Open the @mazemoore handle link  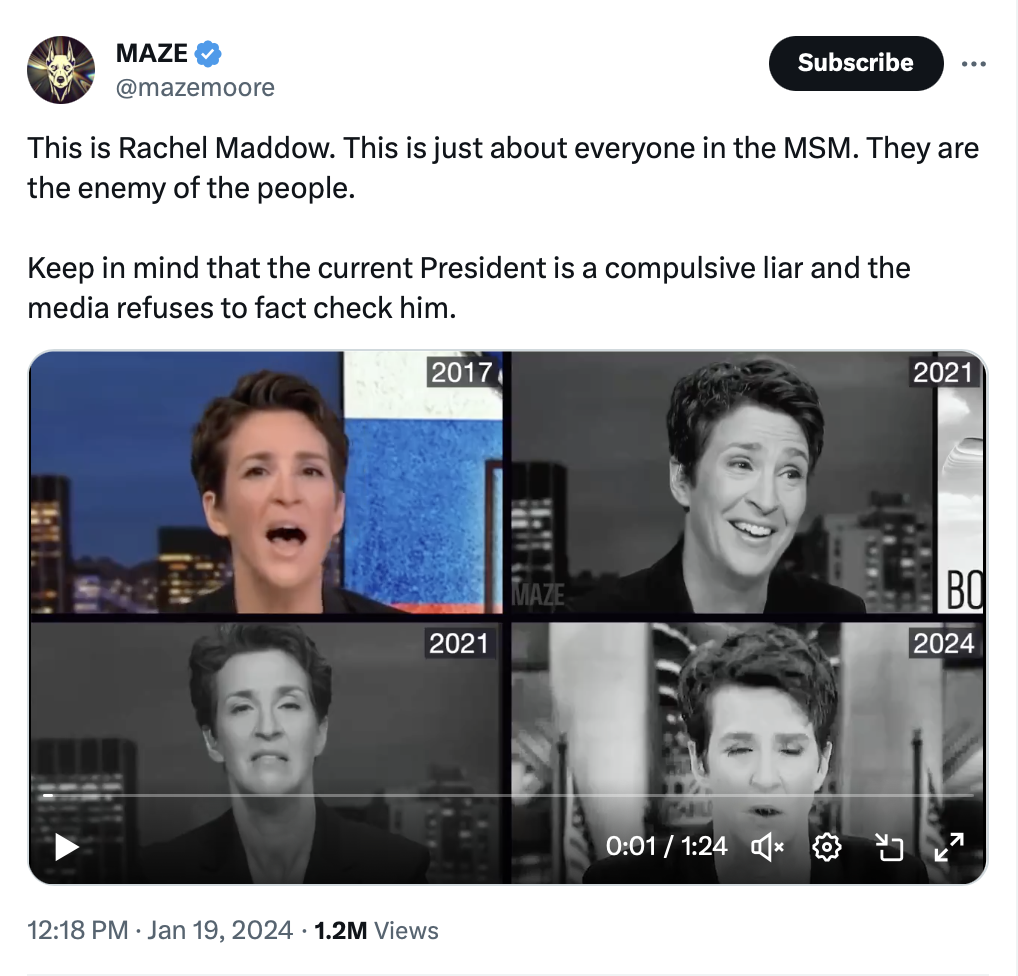[x=195, y=87]
